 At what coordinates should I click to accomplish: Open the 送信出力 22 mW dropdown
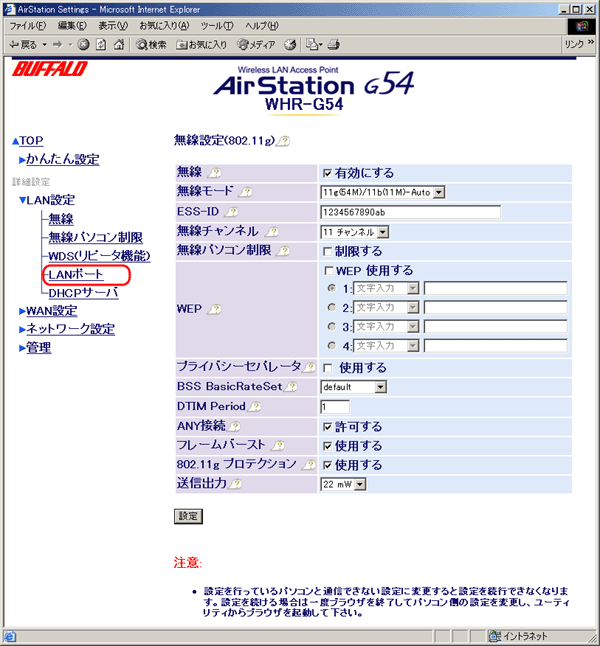pyautogui.click(x=343, y=484)
